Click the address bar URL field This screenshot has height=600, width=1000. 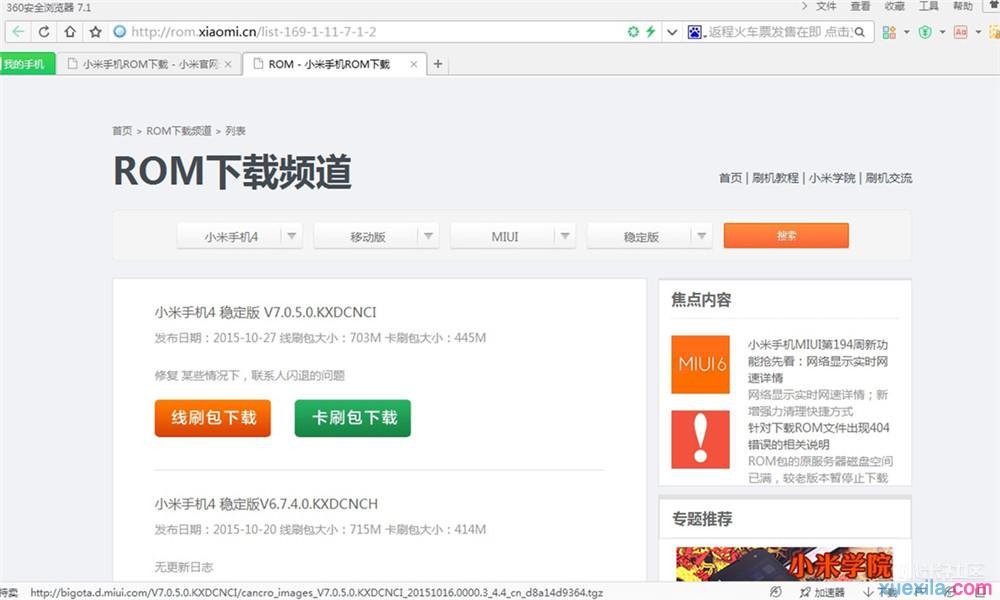click(376, 32)
